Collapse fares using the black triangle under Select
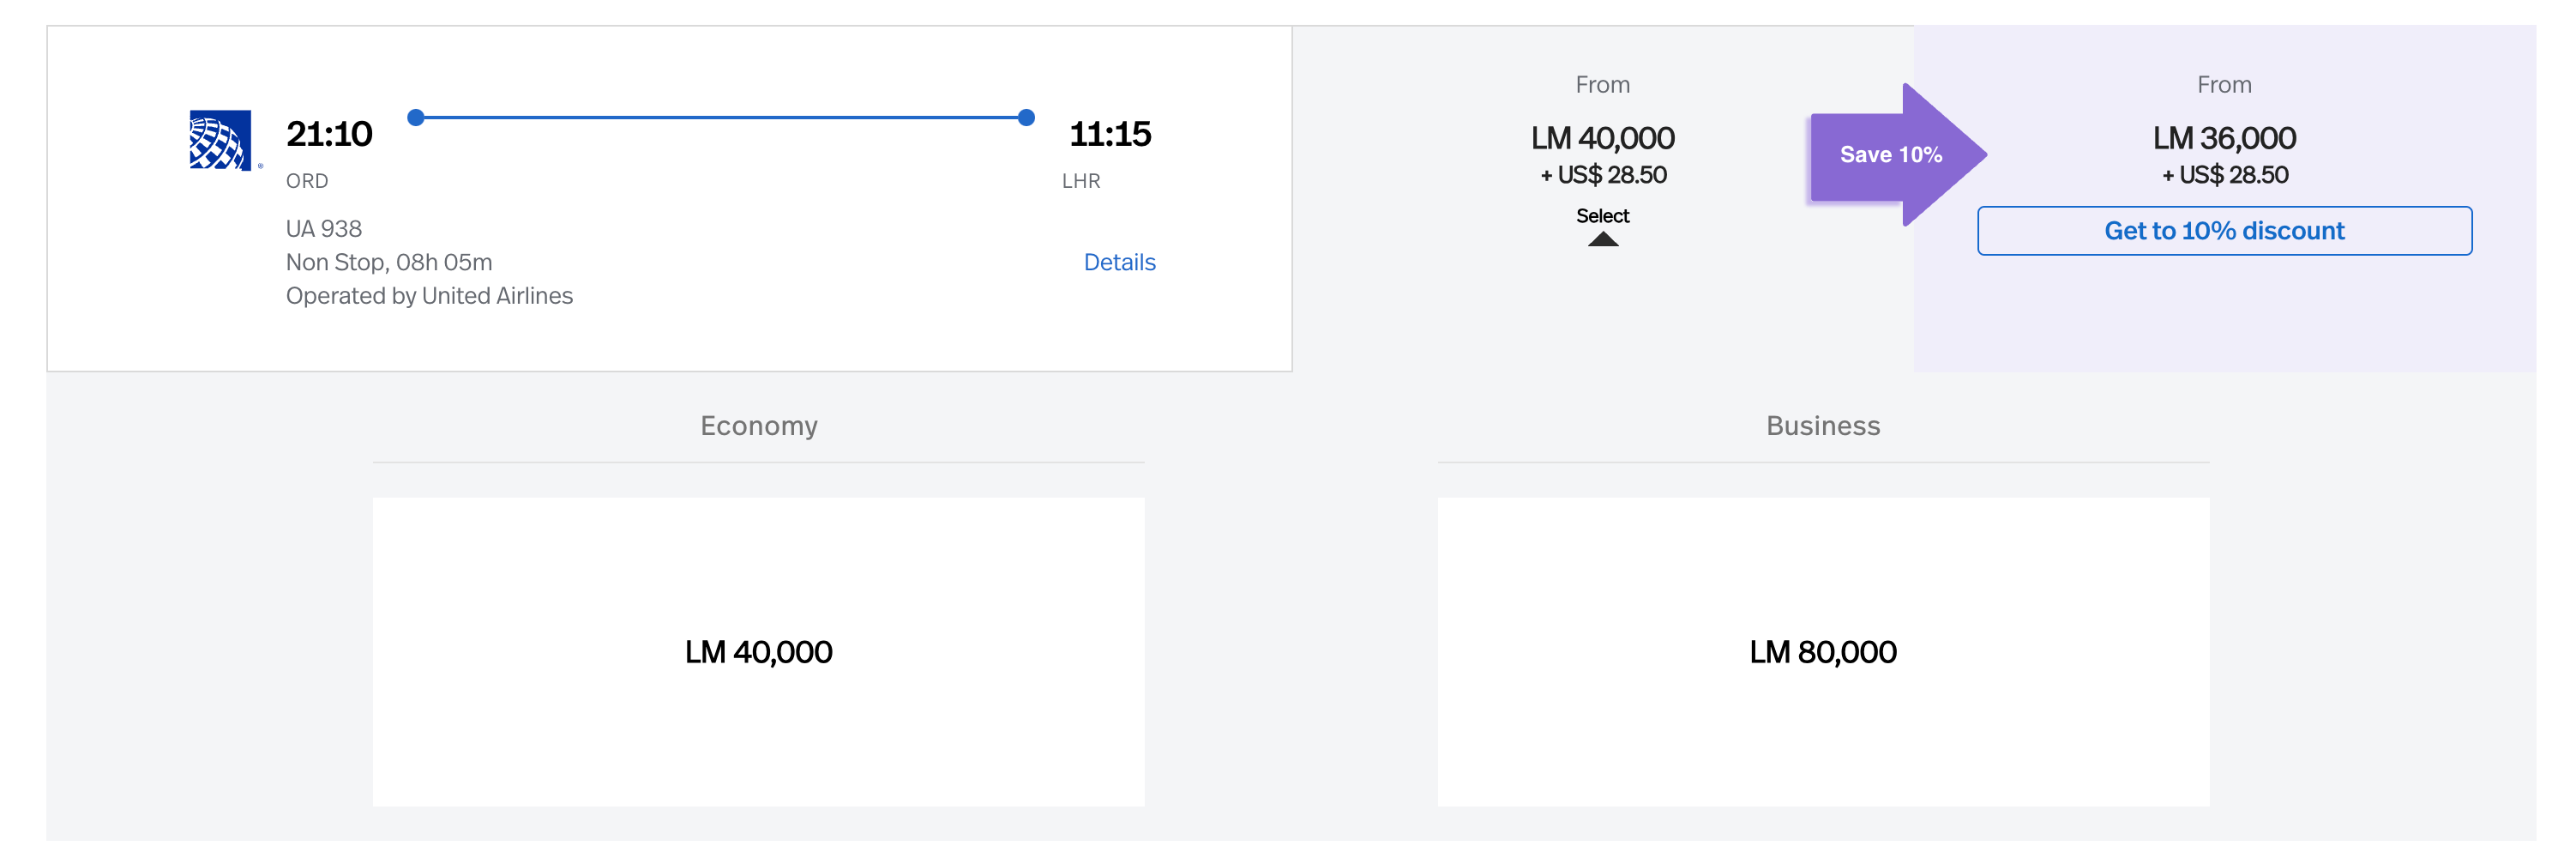The height and width of the screenshot is (858, 2576). pyautogui.click(x=1602, y=239)
